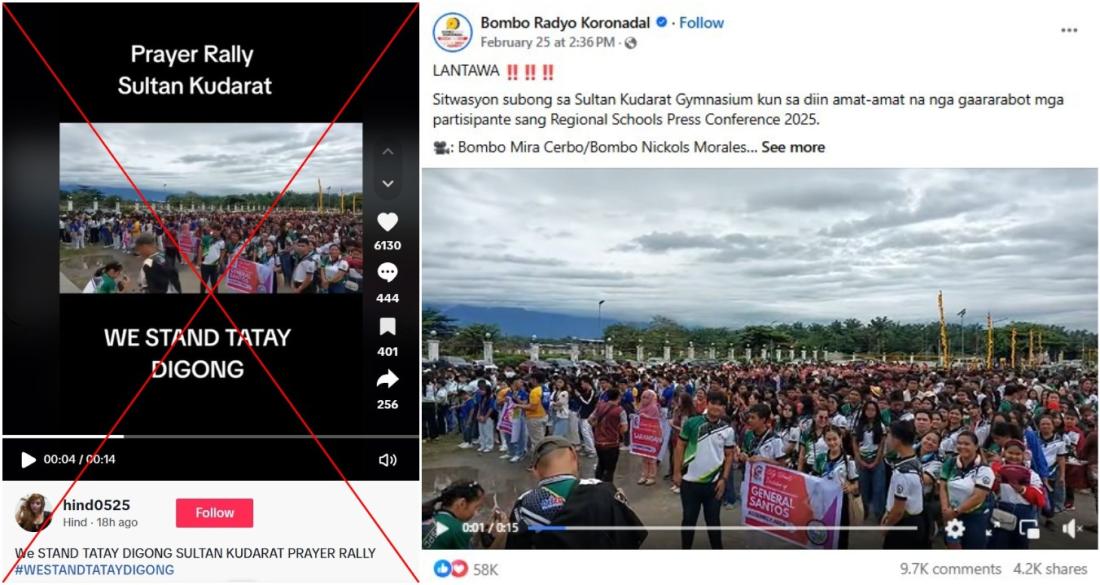Expand post text with See more
The width and height of the screenshot is (1100, 585).
tap(793, 147)
